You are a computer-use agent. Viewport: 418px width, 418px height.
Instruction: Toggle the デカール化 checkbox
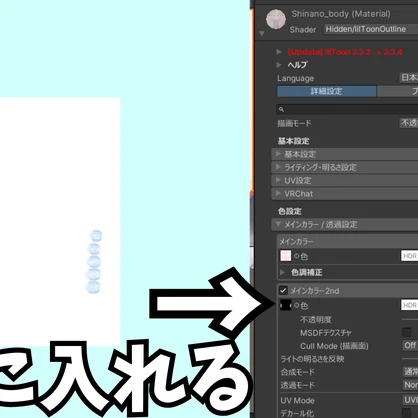(x=406, y=413)
